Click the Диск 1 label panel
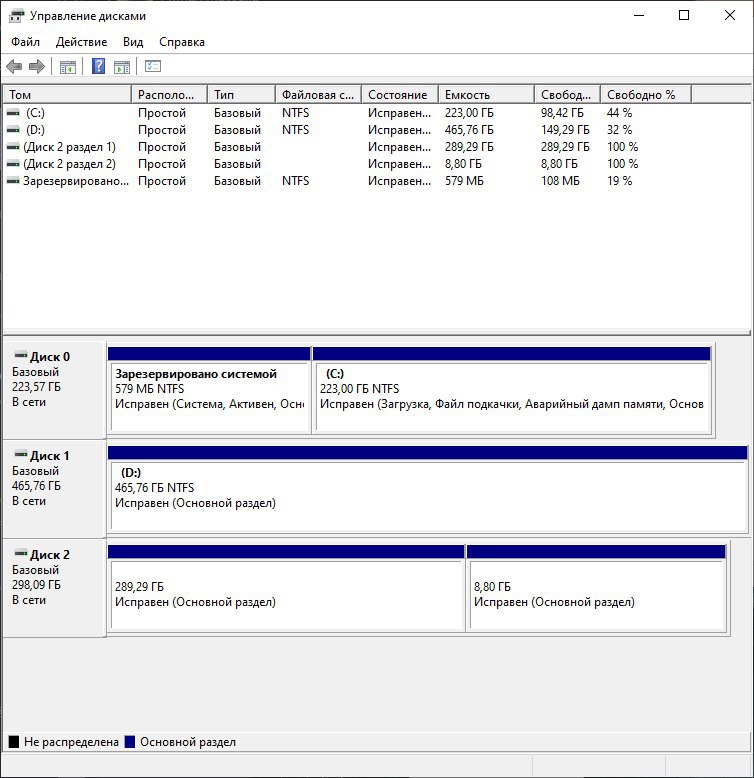754x778 pixels. [54, 489]
